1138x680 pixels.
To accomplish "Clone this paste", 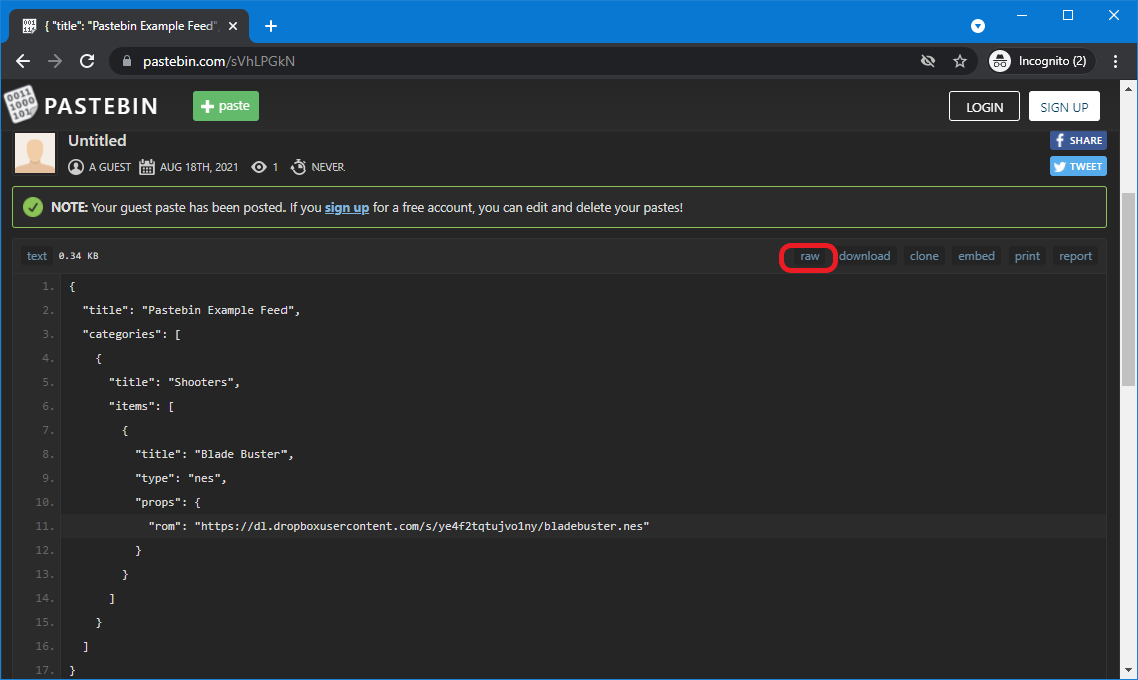I will coord(924,256).
